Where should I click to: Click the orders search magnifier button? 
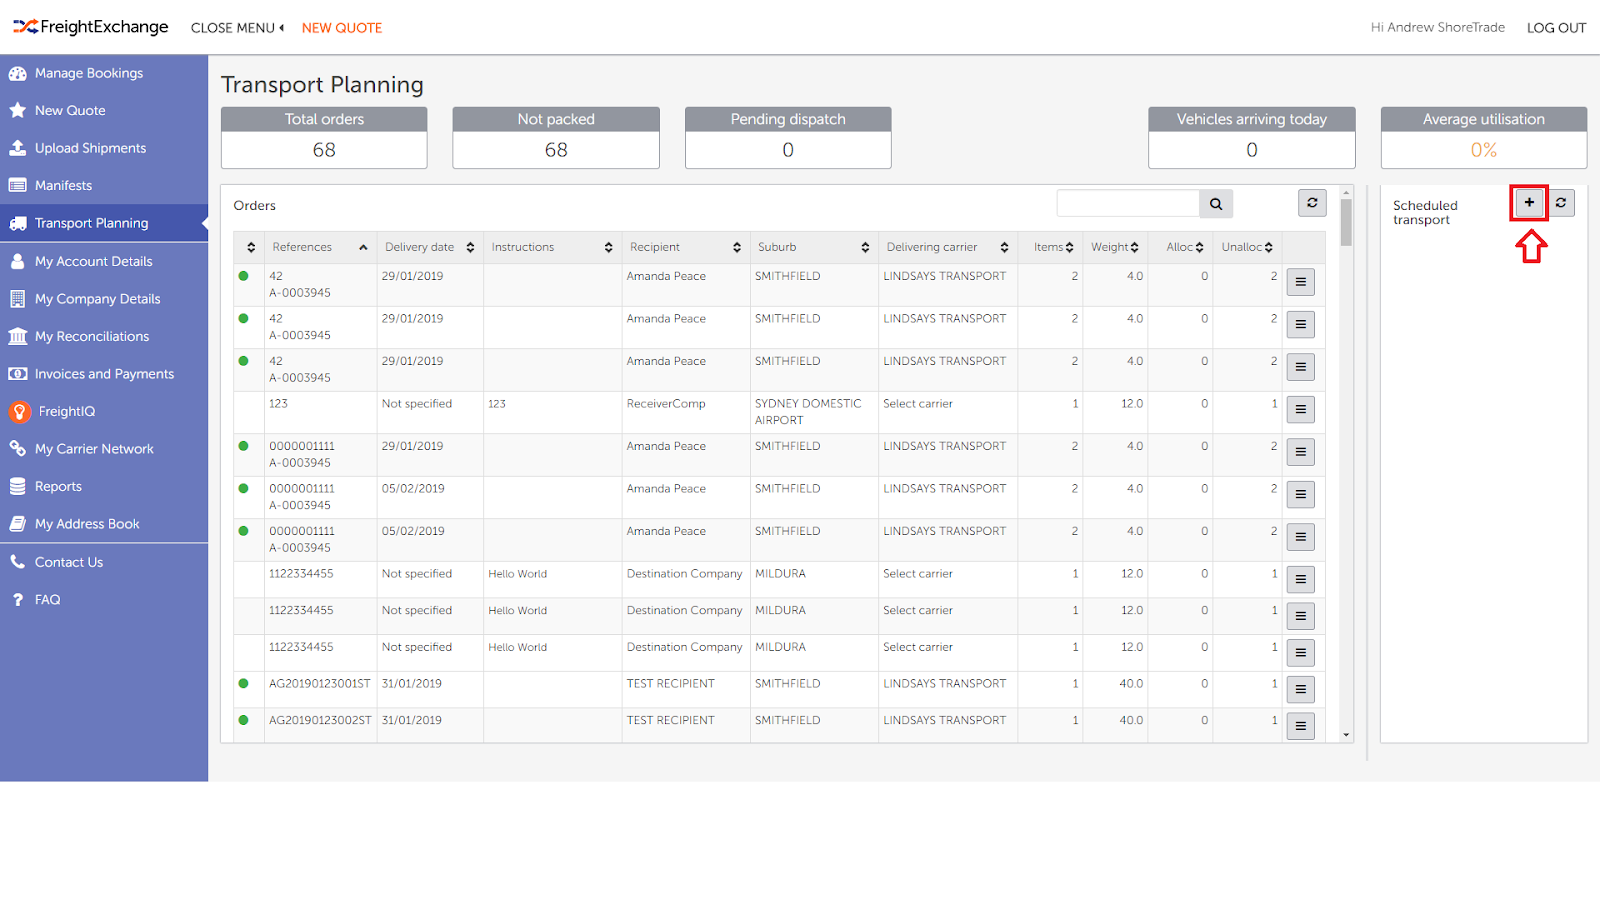point(1216,204)
